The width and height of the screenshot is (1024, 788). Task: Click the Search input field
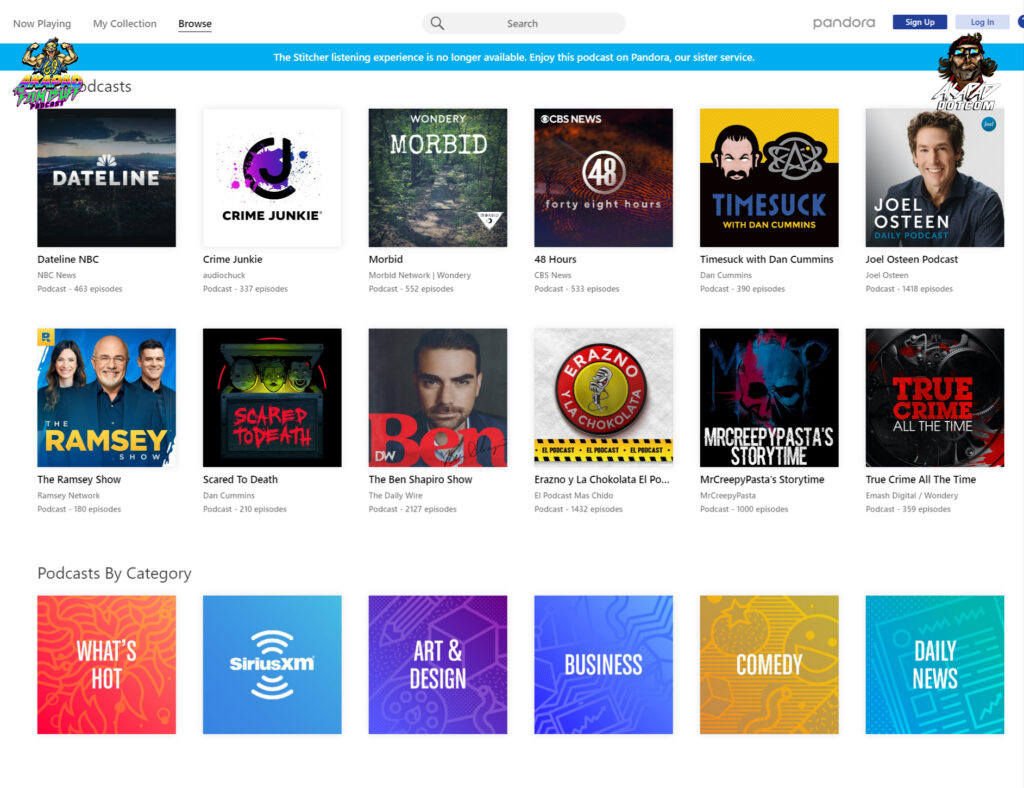pos(523,24)
